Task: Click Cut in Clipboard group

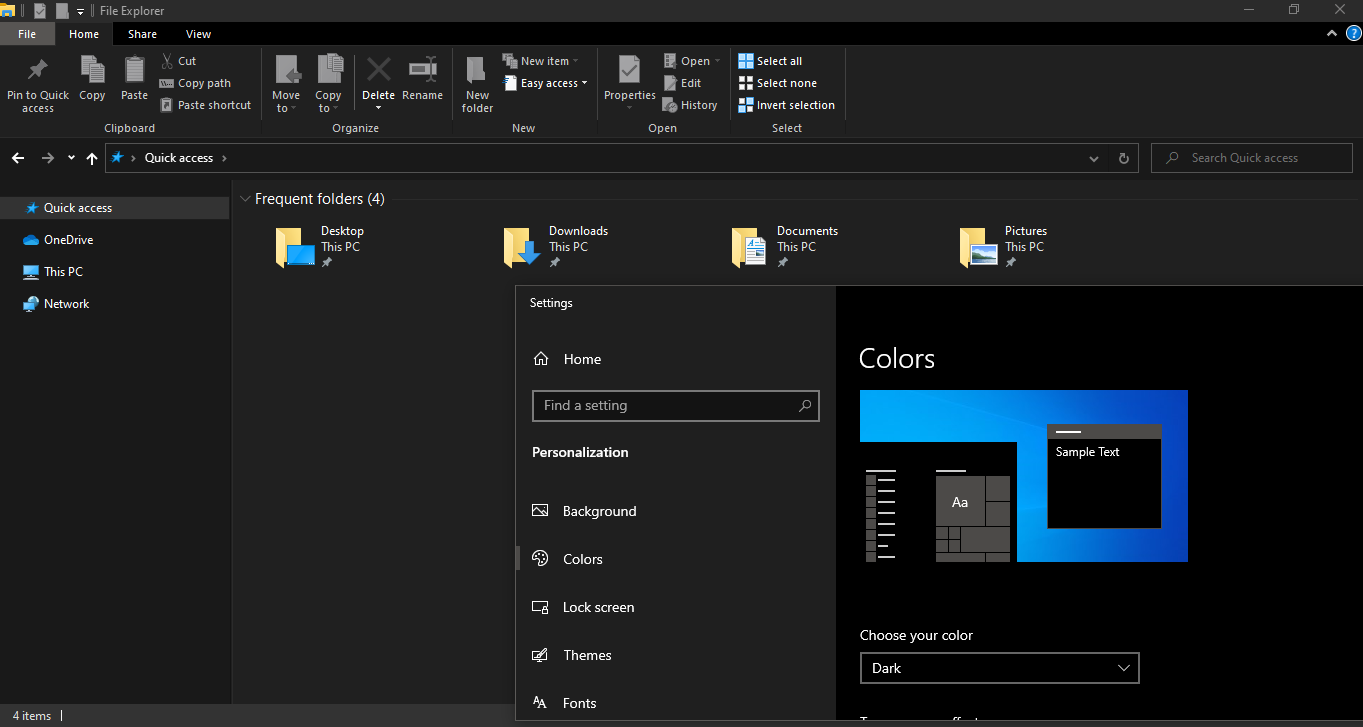Action: coord(178,61)
